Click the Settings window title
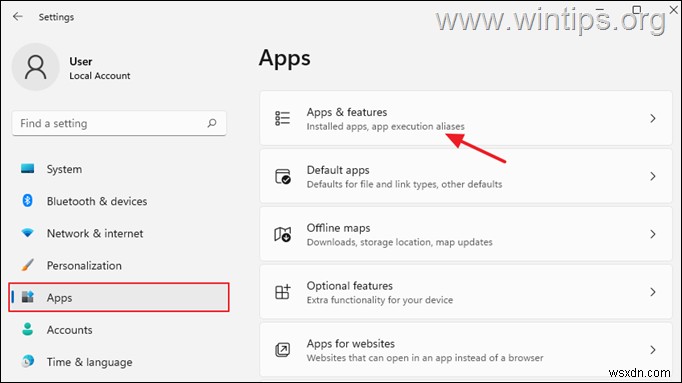 (x=56, y=17)
